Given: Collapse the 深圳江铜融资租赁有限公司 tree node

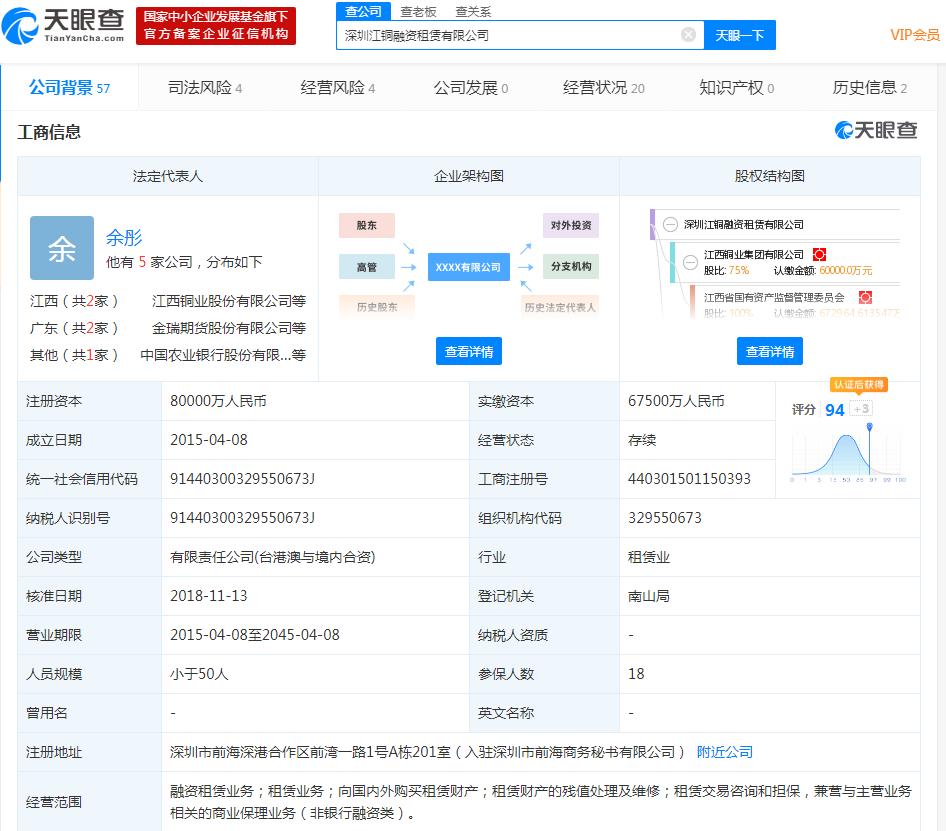Looking at the screenshot, I should pyautogui.click(x=670, y=224).
